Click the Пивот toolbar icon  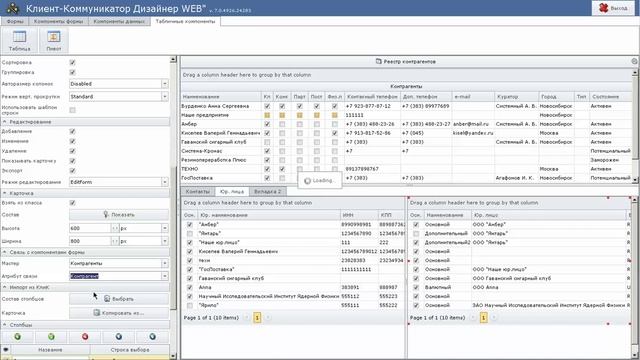tap(53, 40)
